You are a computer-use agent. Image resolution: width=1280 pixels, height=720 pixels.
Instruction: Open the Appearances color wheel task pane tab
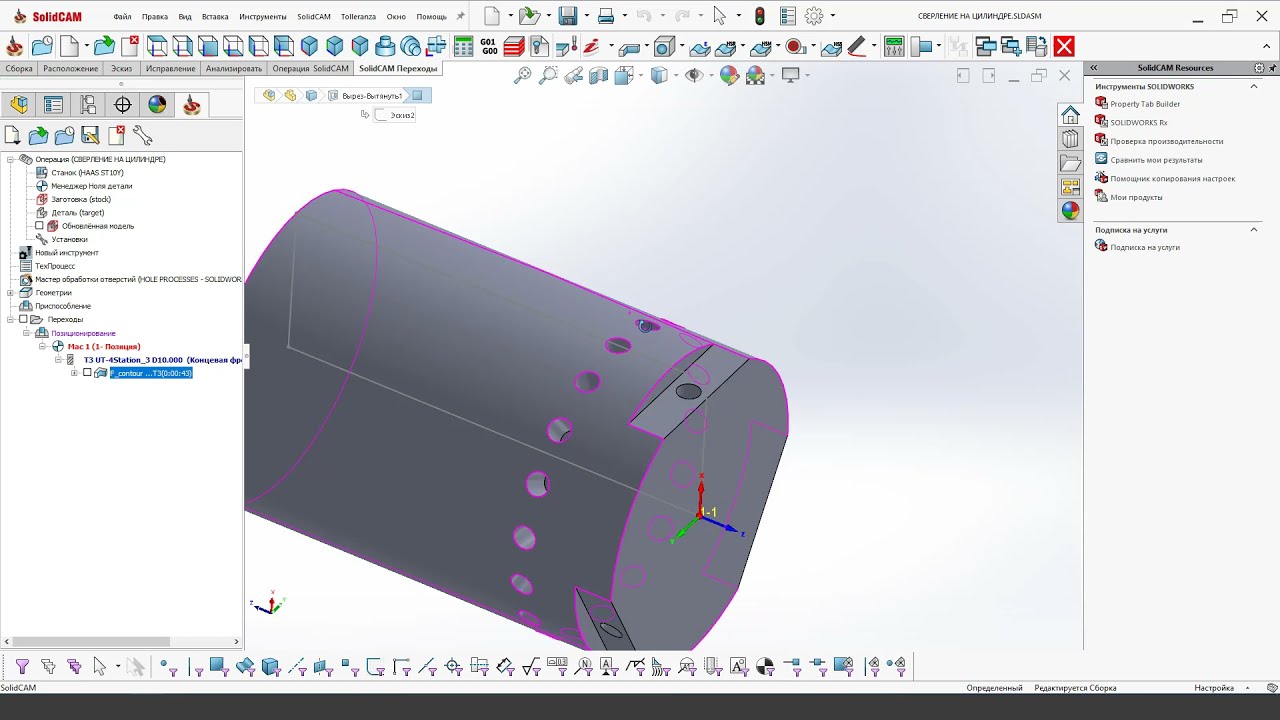tap(1070, 211)
